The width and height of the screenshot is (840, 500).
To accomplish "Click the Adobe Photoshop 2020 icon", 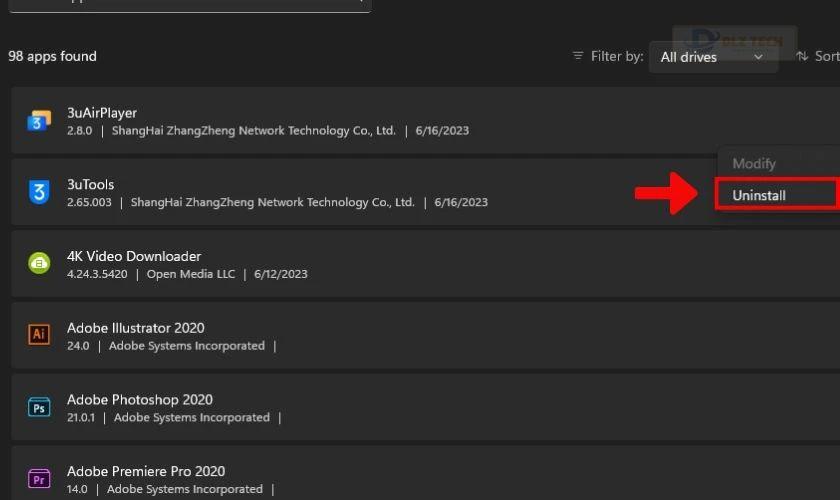I will (x=39, y=407).
